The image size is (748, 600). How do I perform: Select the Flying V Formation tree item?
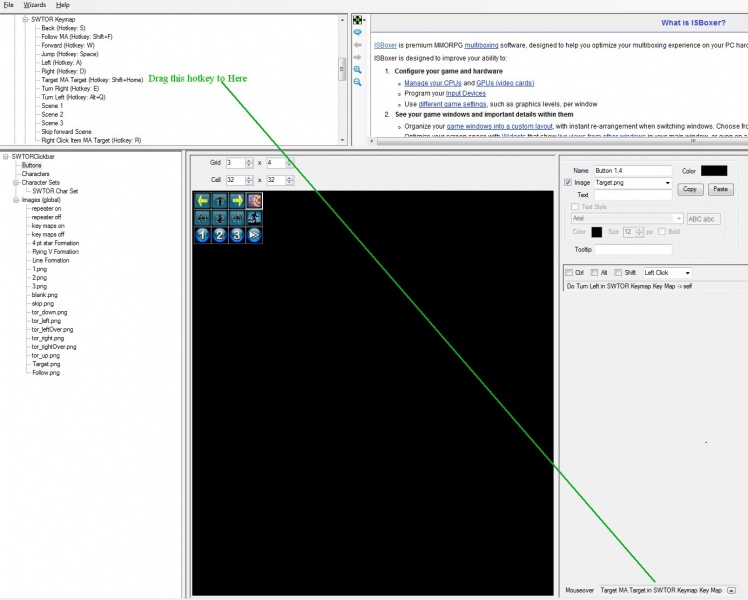point(55,252)
